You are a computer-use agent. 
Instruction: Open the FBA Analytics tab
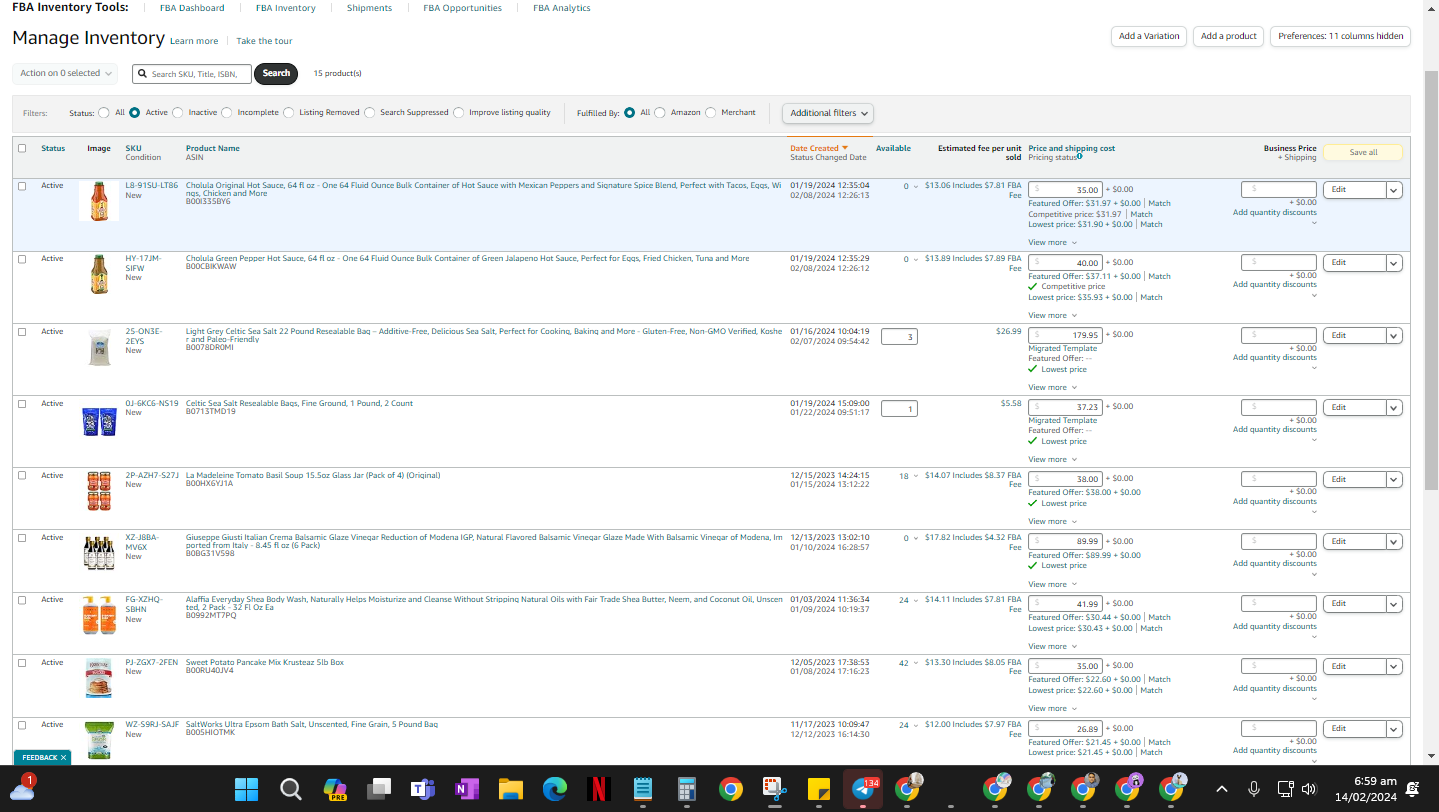[562, 8]
